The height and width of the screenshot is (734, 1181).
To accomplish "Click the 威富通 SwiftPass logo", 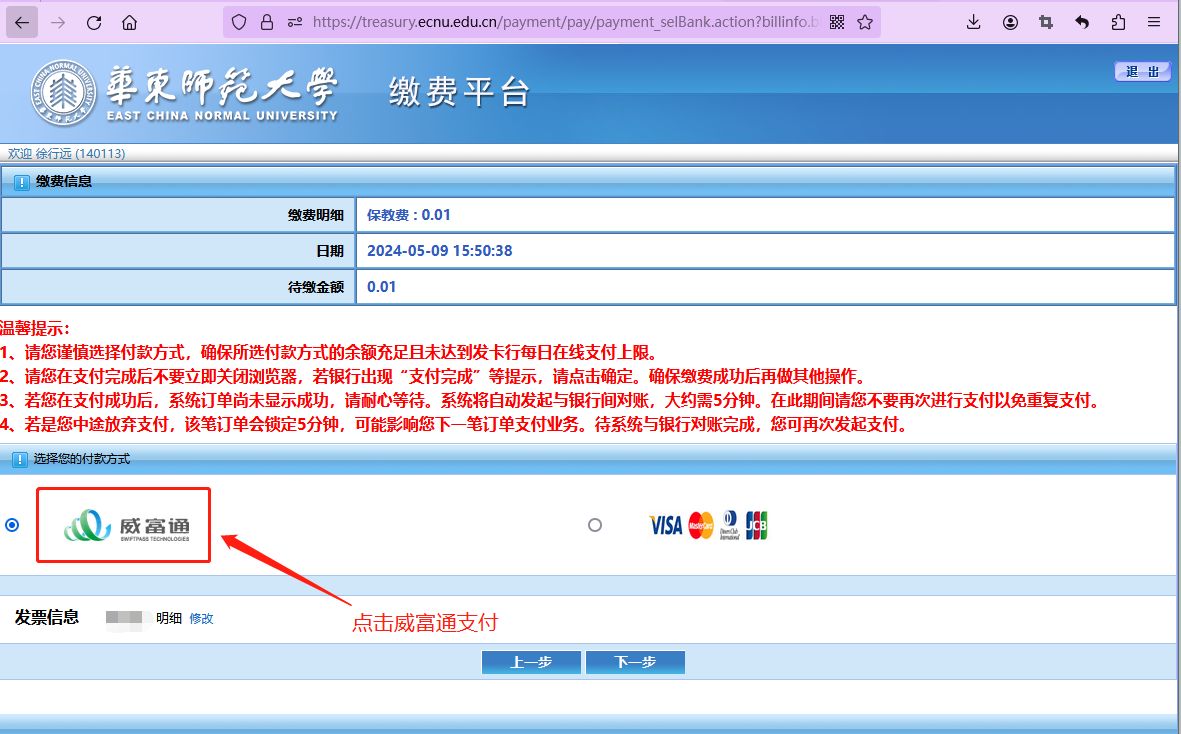I will pos(124,525).
